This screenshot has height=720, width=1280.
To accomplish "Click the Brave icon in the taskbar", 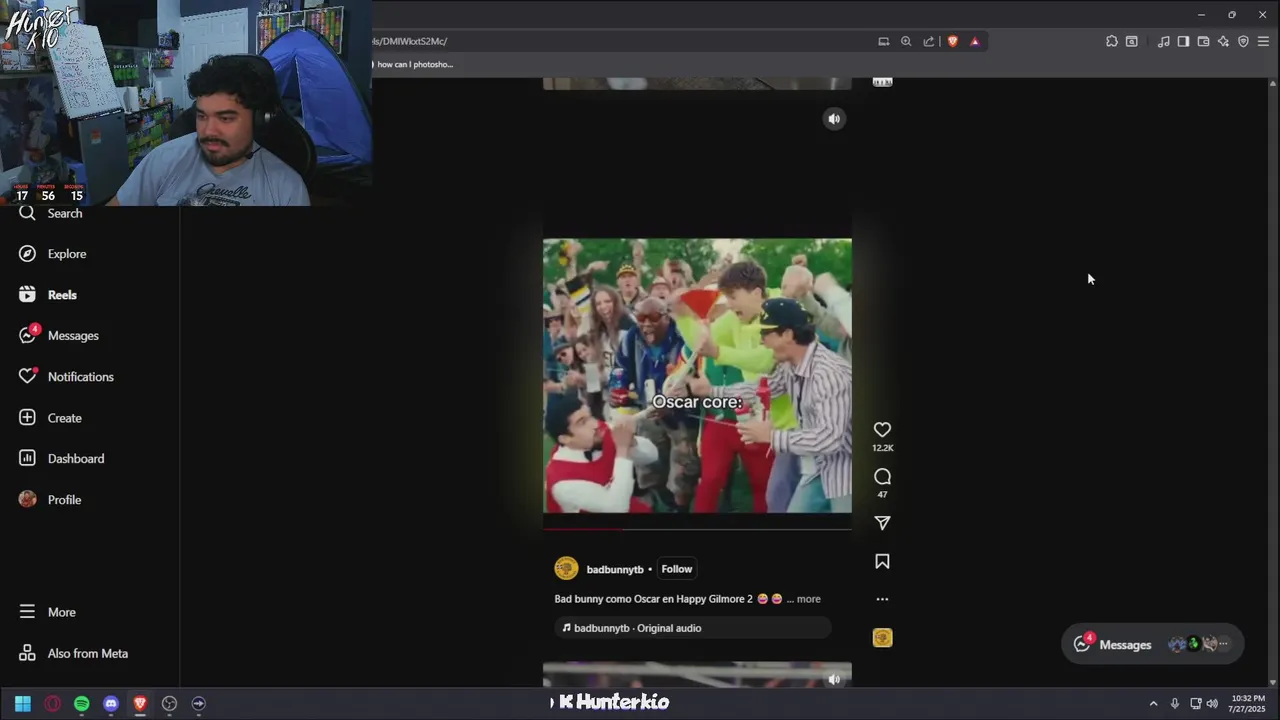I will 140,704.
